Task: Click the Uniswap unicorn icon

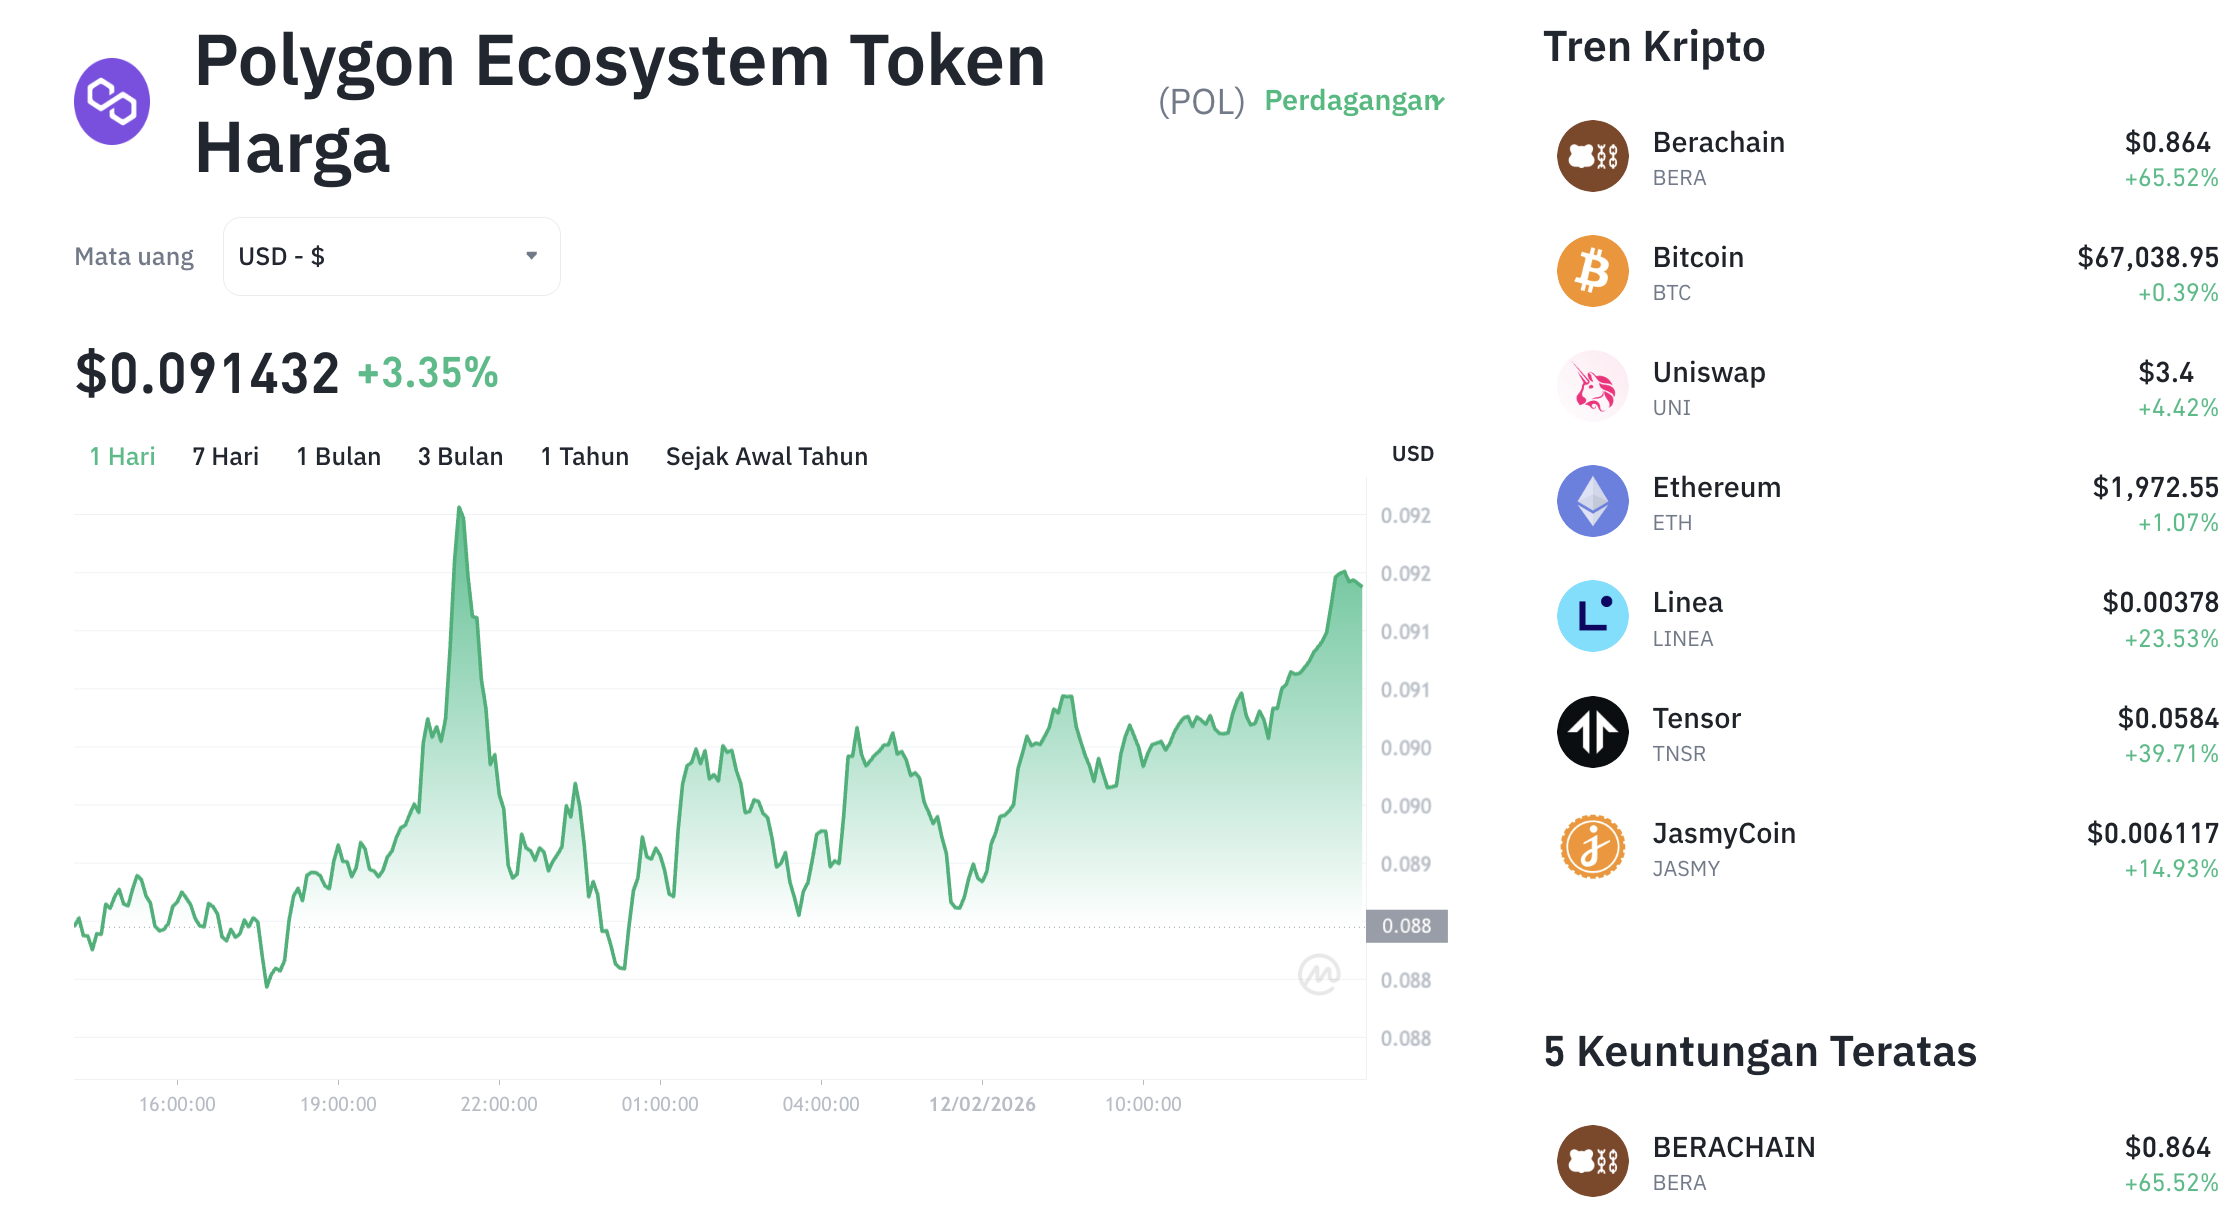Action: pos(1592,387)
